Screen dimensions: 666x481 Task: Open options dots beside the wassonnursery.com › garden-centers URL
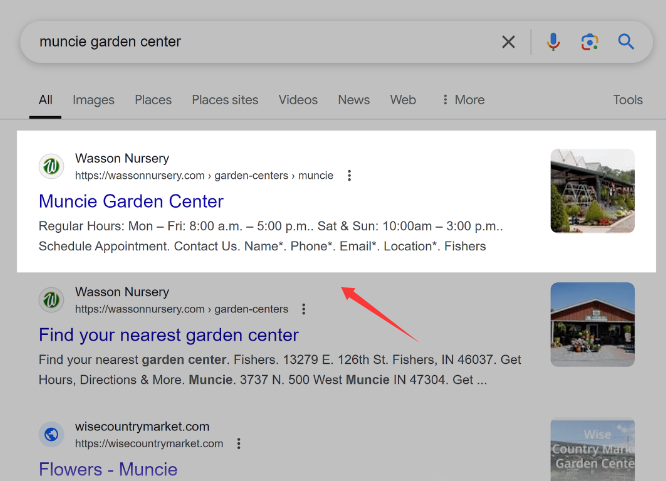[x=303, y=309]
